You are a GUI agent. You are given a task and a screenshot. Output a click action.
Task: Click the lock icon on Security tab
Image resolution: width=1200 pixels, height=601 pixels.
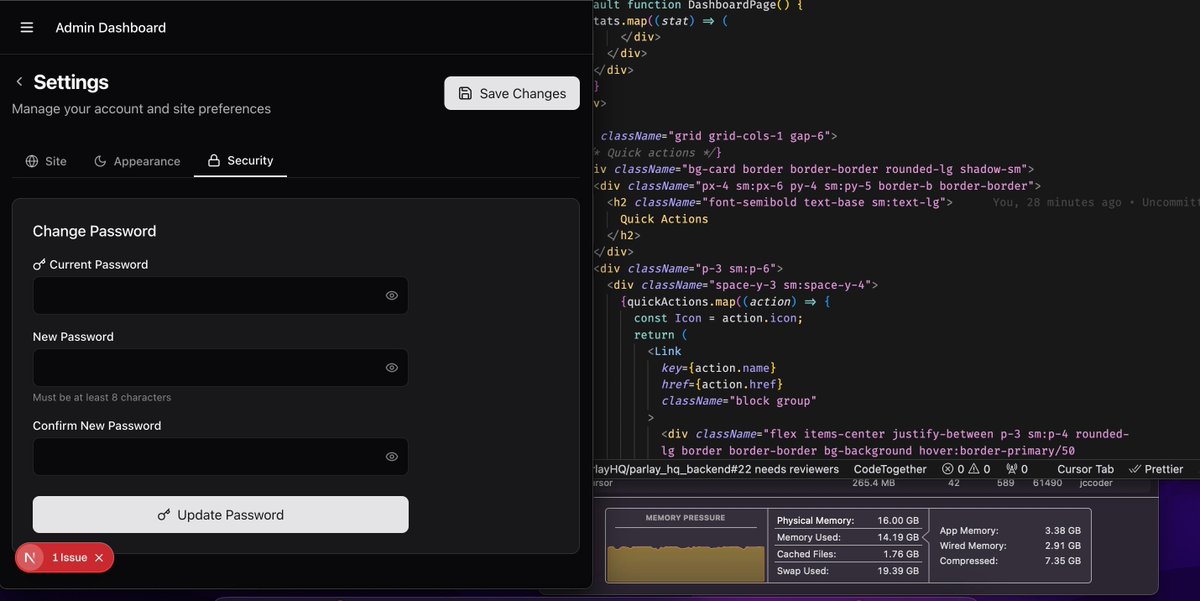[x=213, y=160]
